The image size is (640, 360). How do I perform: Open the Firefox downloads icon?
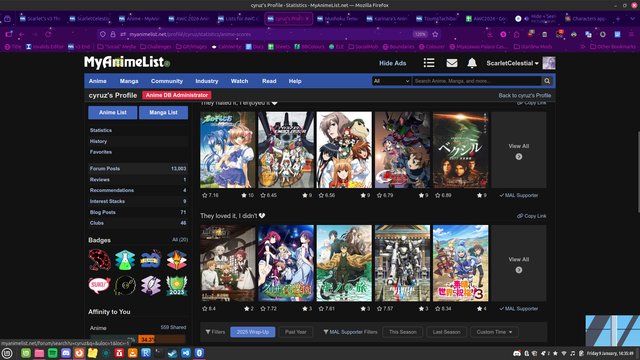tap(490, 34)
